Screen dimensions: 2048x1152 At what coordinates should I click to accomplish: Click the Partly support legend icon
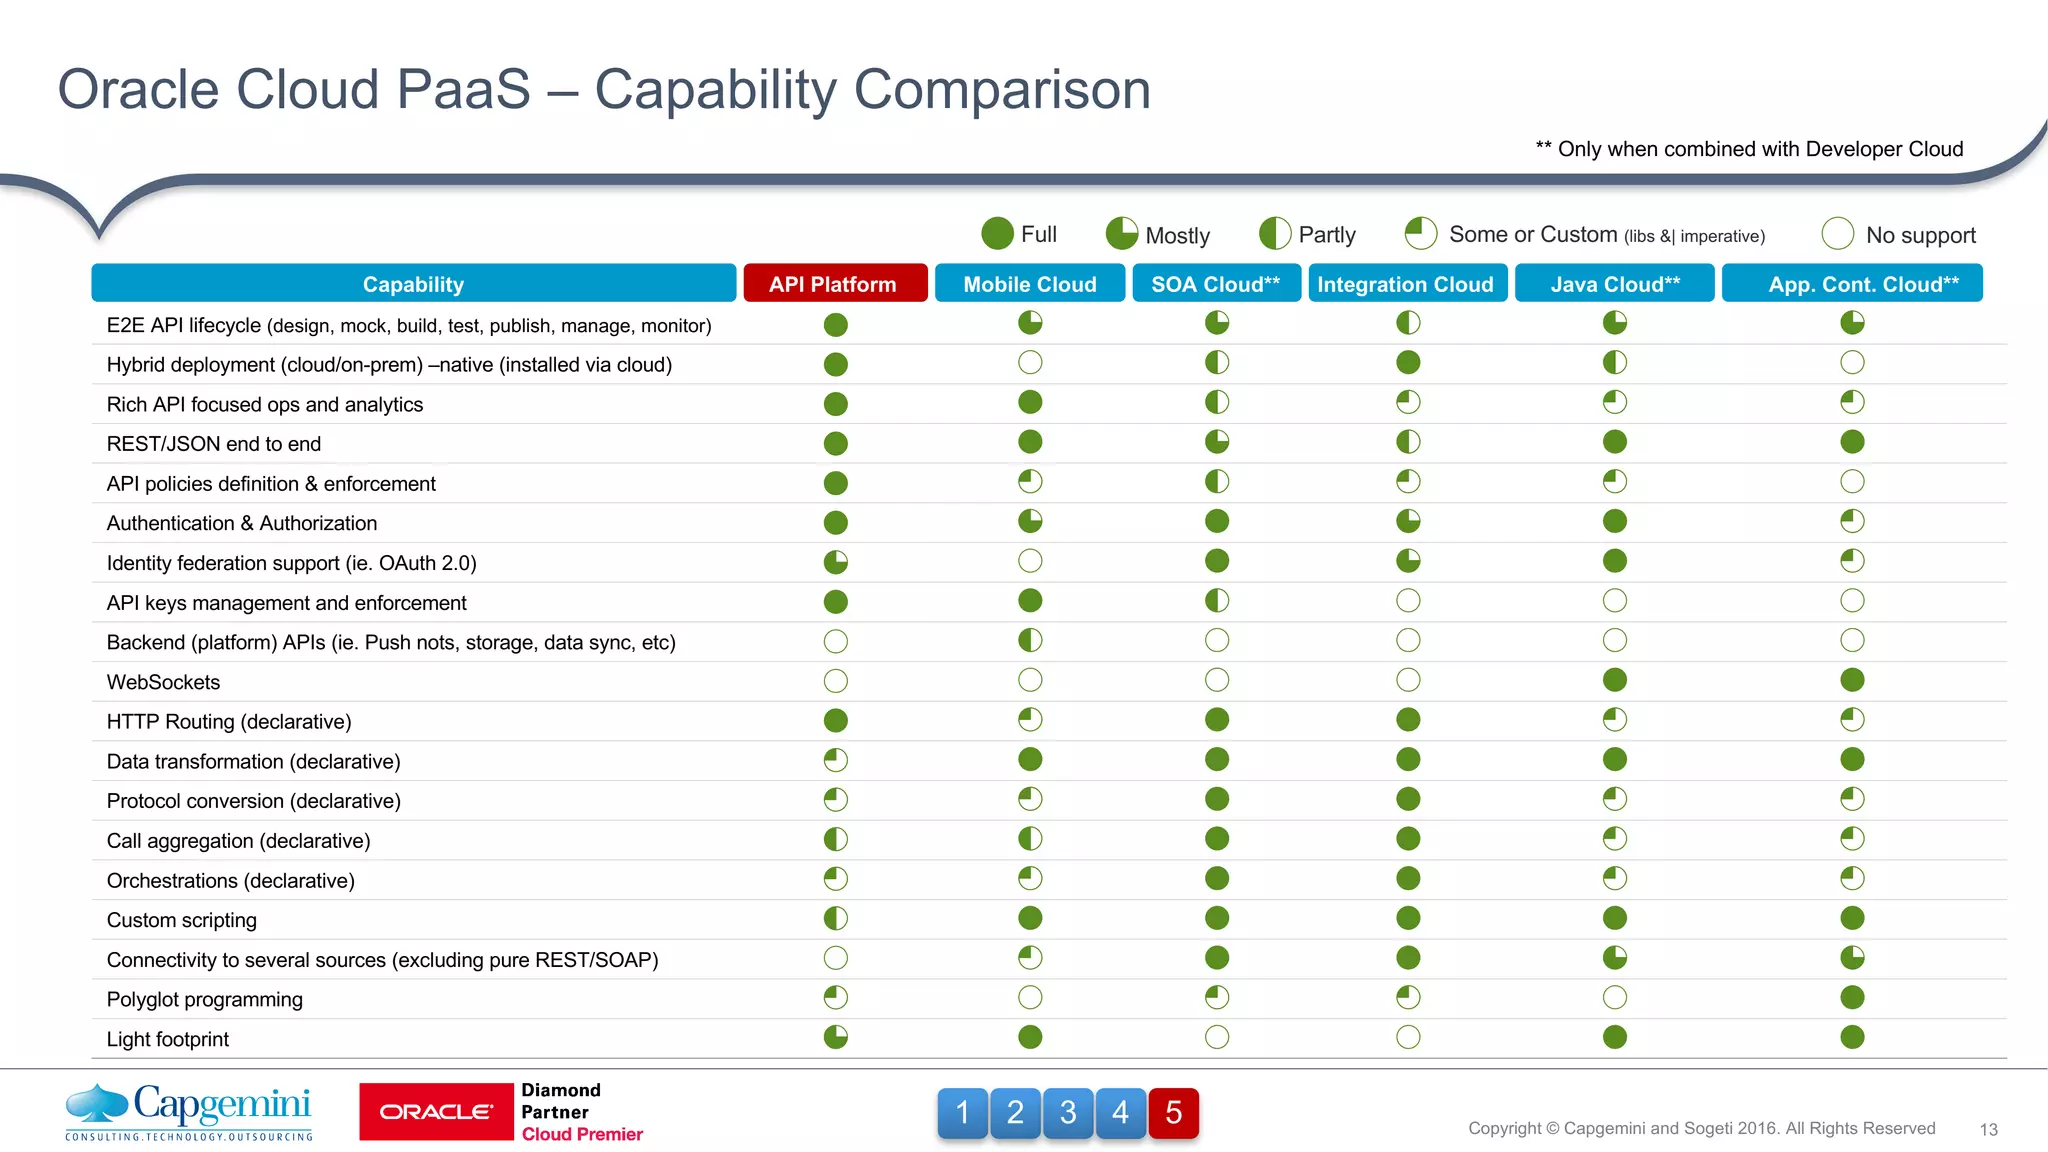click(x=1274, y=234)
